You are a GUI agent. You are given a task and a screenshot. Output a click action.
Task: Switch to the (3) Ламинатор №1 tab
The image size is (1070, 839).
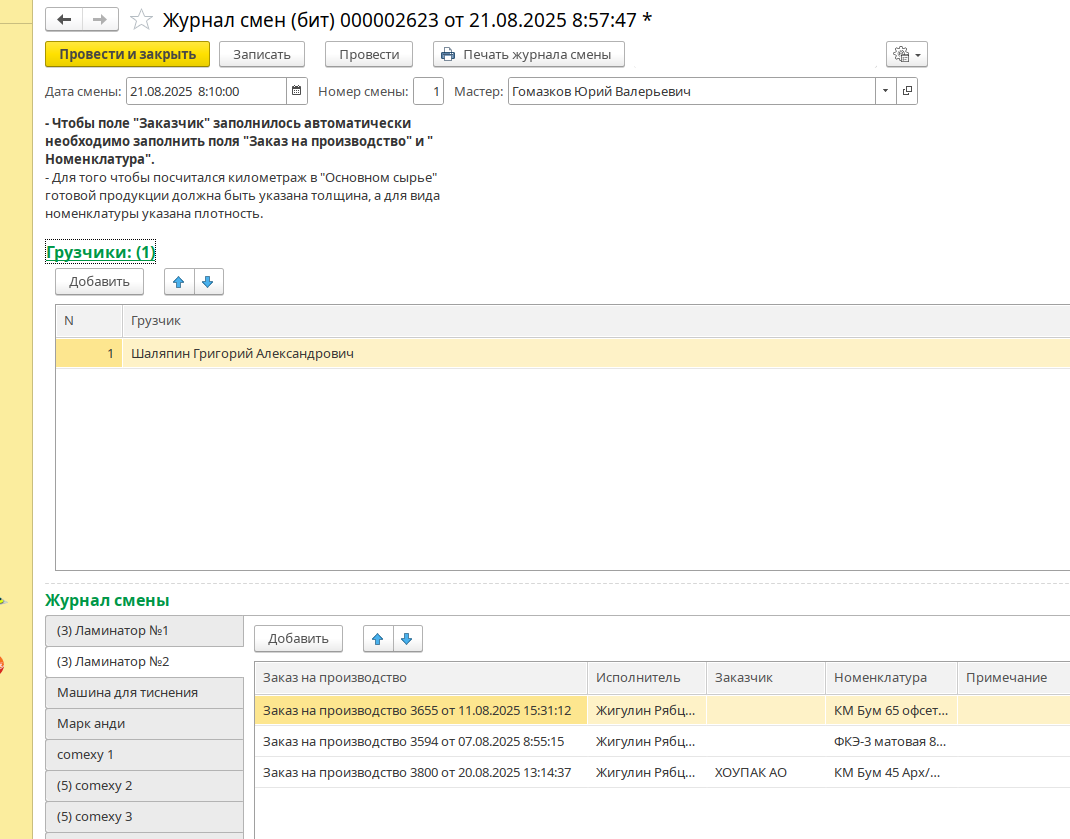(144, 631)
